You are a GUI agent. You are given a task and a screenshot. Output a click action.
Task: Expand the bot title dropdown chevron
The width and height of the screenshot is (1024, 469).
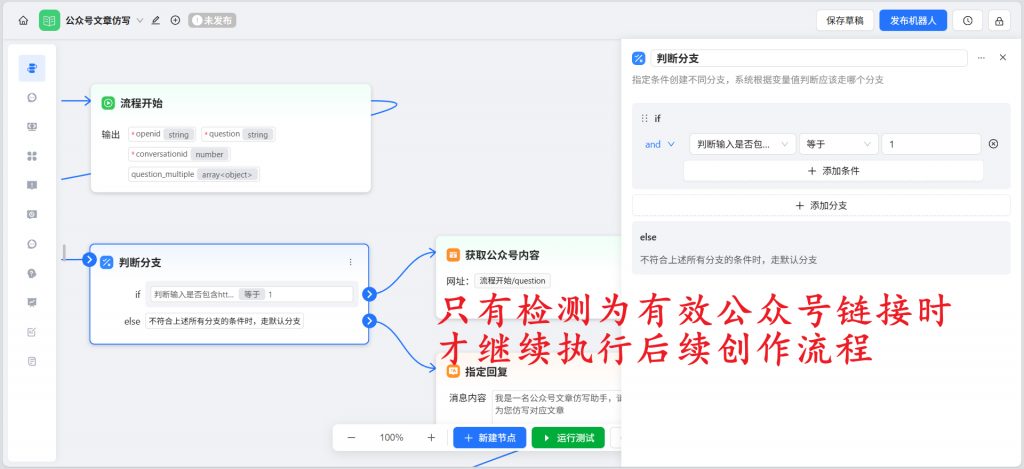tap(140, 20)
